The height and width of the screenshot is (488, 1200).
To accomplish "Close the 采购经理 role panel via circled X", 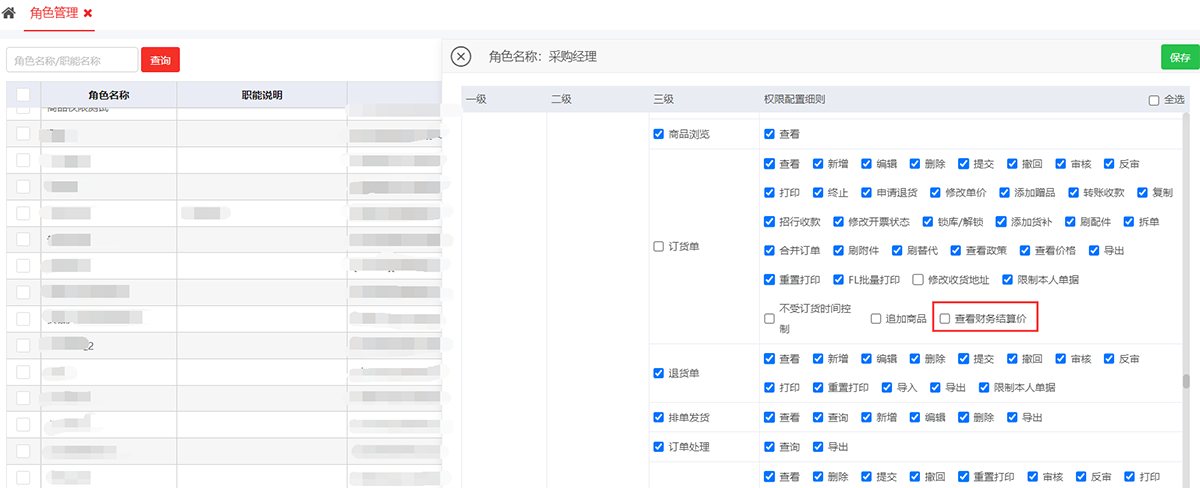I will tap(460, 57).
